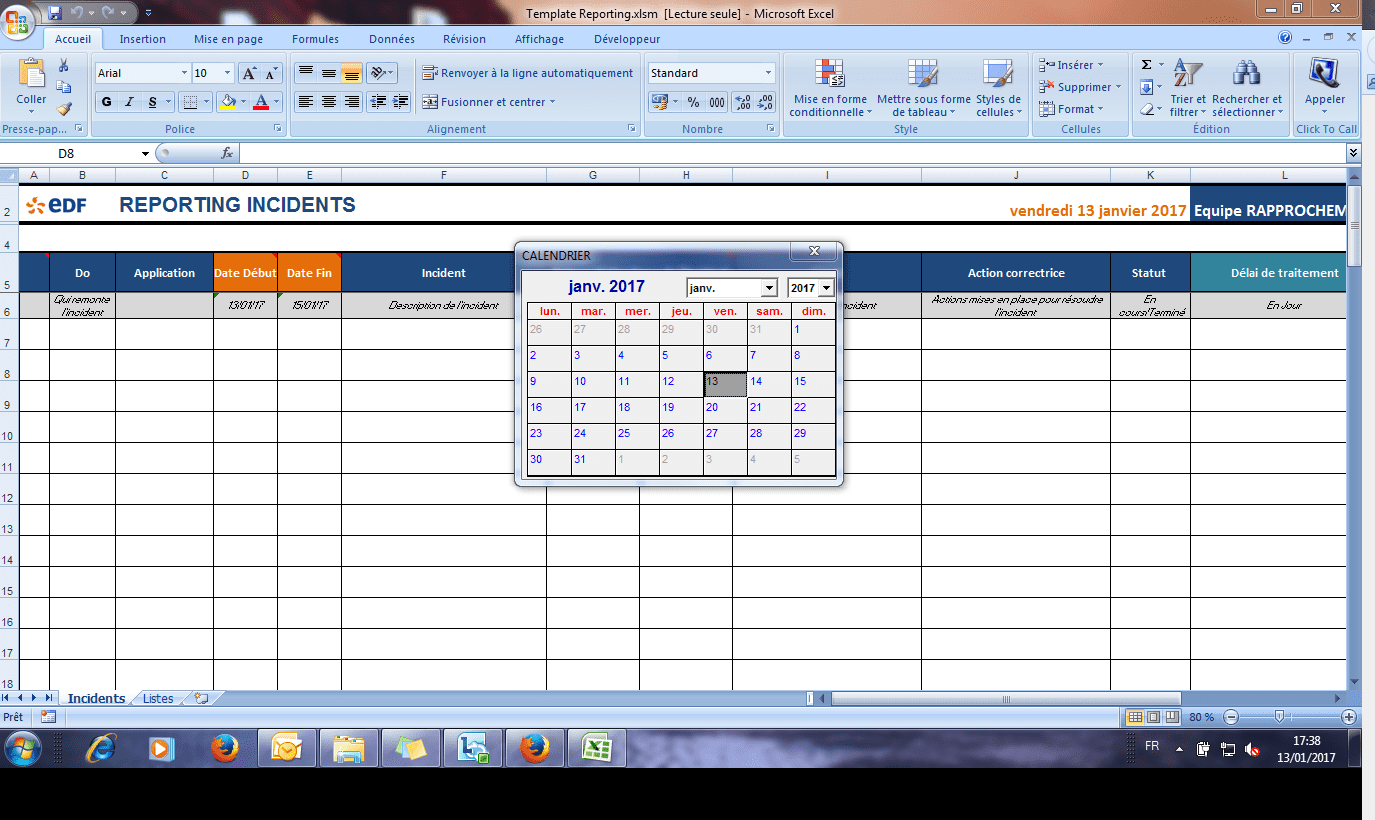
Task: Switch to the Formules tab
Action: [315, 39]
